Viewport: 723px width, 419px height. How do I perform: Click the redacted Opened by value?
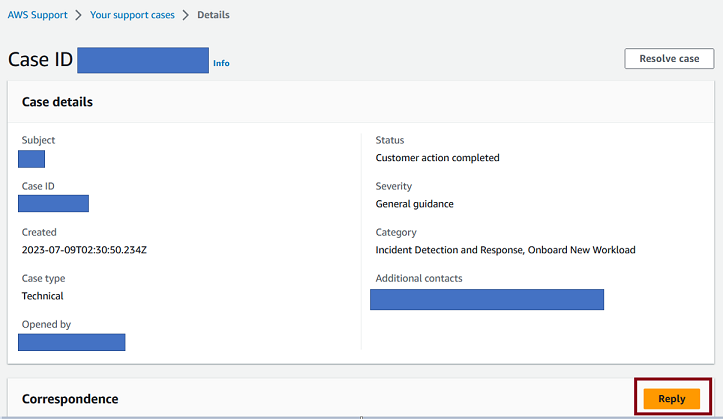tap(71, 342)
